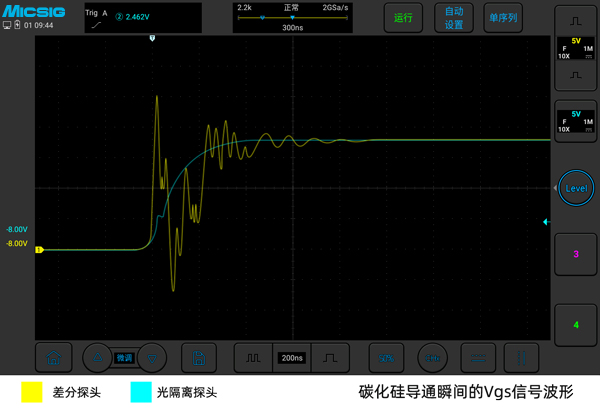Image resolution: width=600 pixels, height=410 pixels.
Task: Toggle the 微调 fine adjust mode
Action: point(124,357)
